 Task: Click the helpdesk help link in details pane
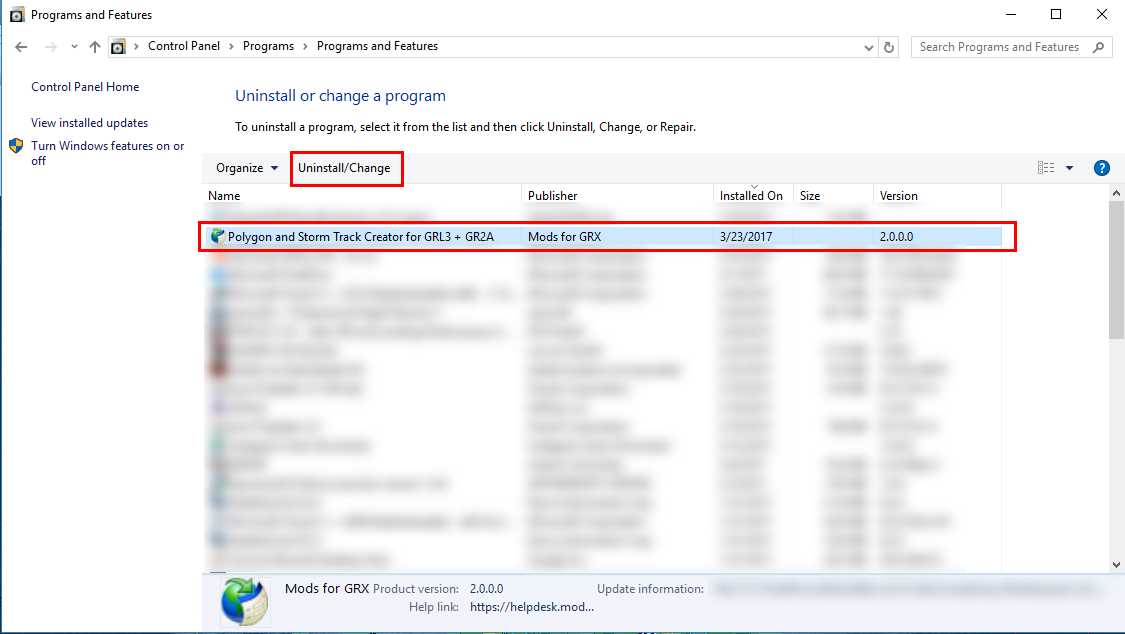532,607
